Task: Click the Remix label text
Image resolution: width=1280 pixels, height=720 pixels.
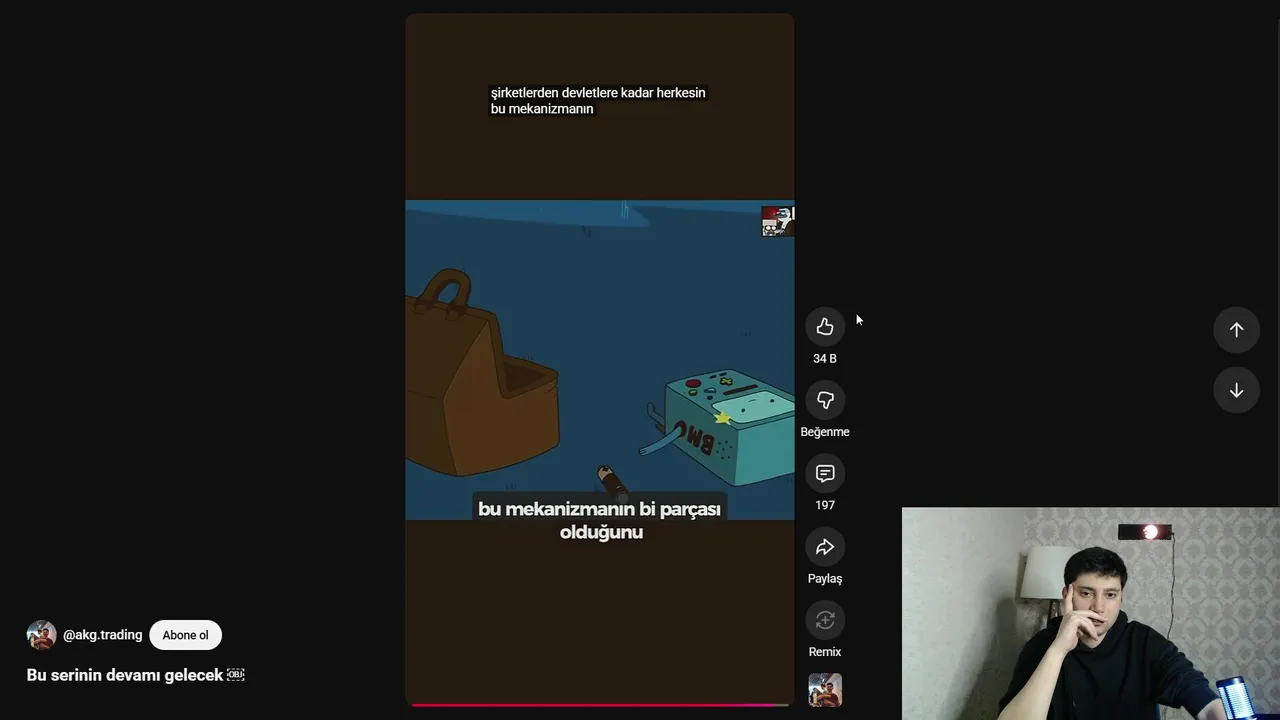Action: (825, 652)
